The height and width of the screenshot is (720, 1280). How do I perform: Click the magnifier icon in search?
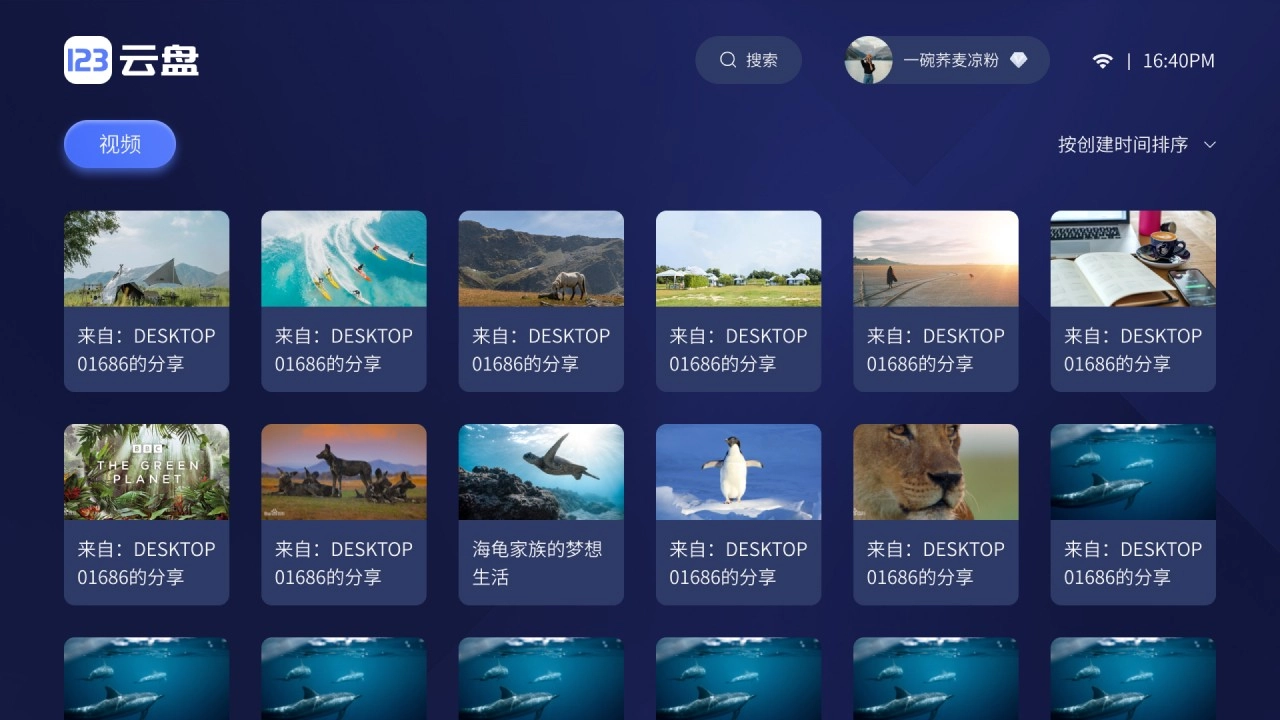728,60
